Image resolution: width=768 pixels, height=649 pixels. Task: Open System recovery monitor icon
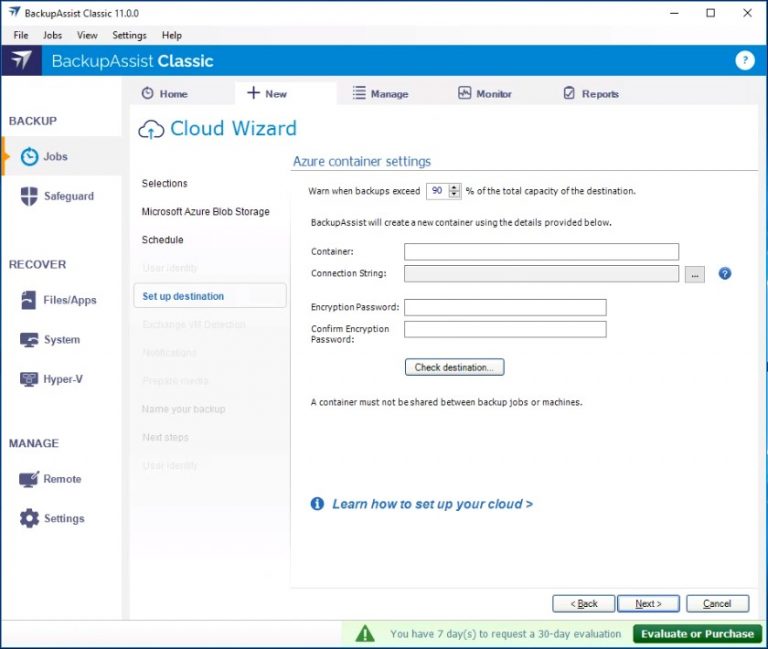30,340
